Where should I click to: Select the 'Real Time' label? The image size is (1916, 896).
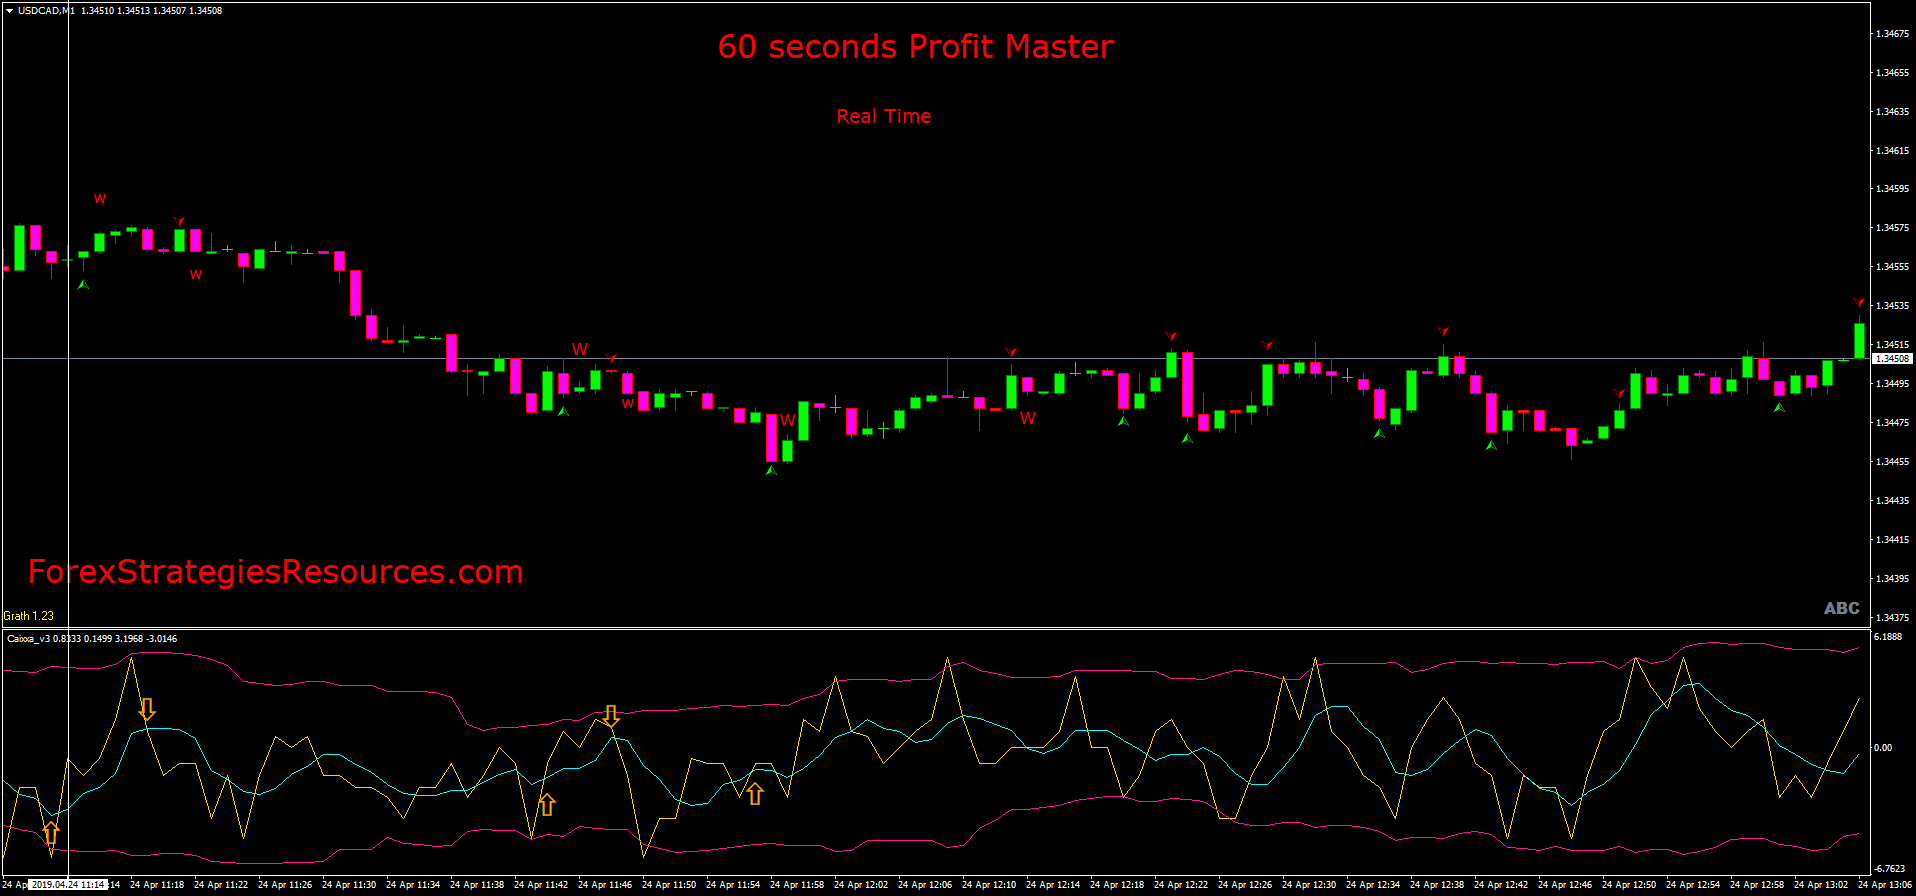884,116
